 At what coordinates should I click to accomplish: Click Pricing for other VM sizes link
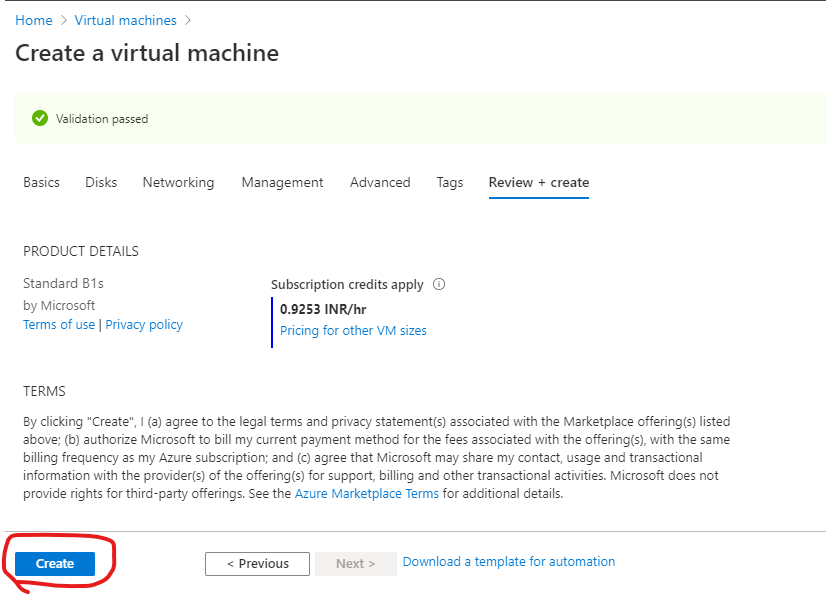(353, 330)
